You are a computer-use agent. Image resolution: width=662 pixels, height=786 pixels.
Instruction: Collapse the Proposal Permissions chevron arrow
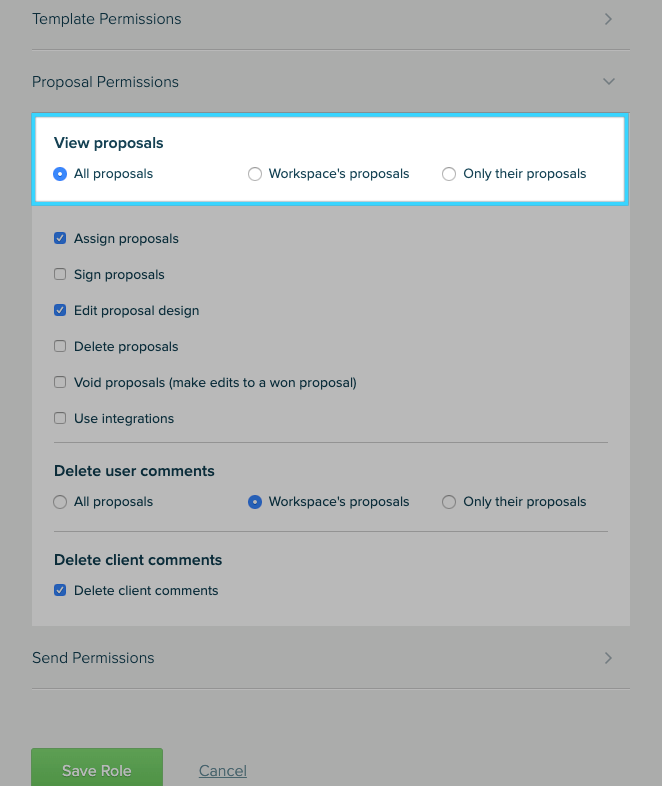click(608, 81)
